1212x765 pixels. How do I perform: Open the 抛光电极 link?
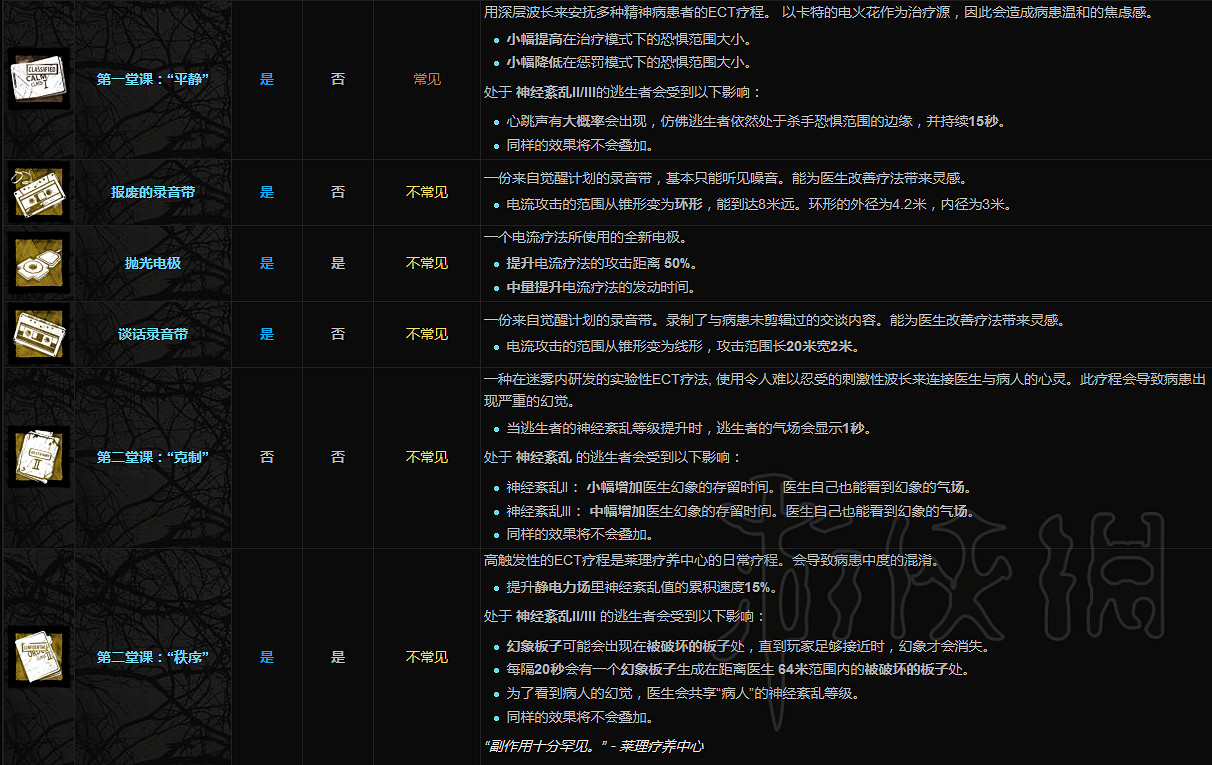point(152,263)
